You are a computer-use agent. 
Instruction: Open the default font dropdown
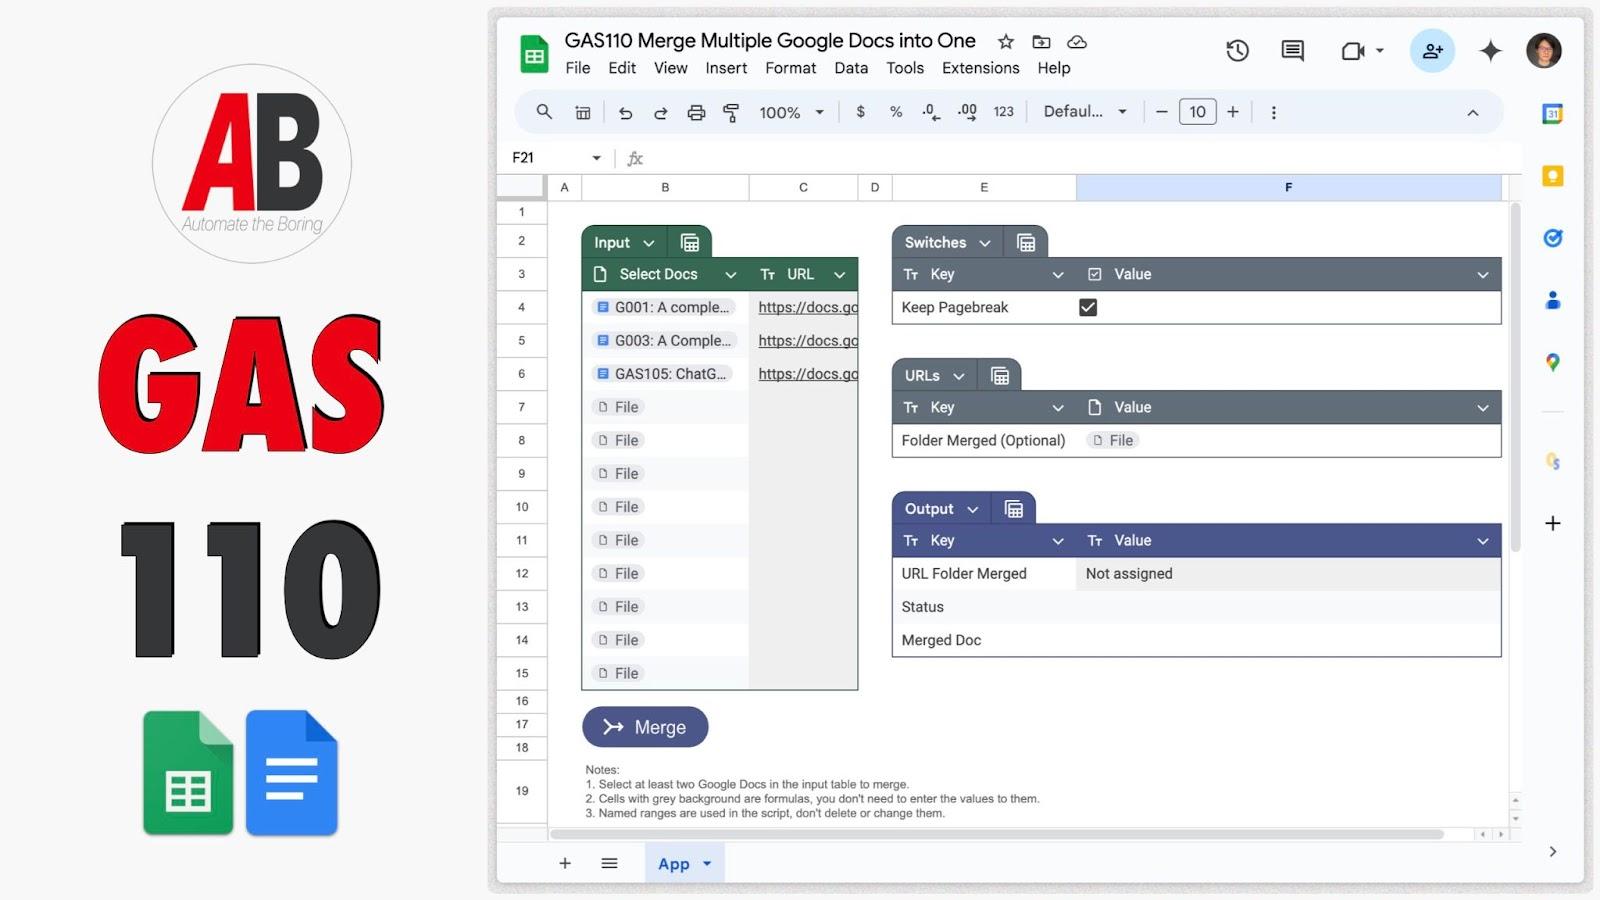tap(1085, 112)
